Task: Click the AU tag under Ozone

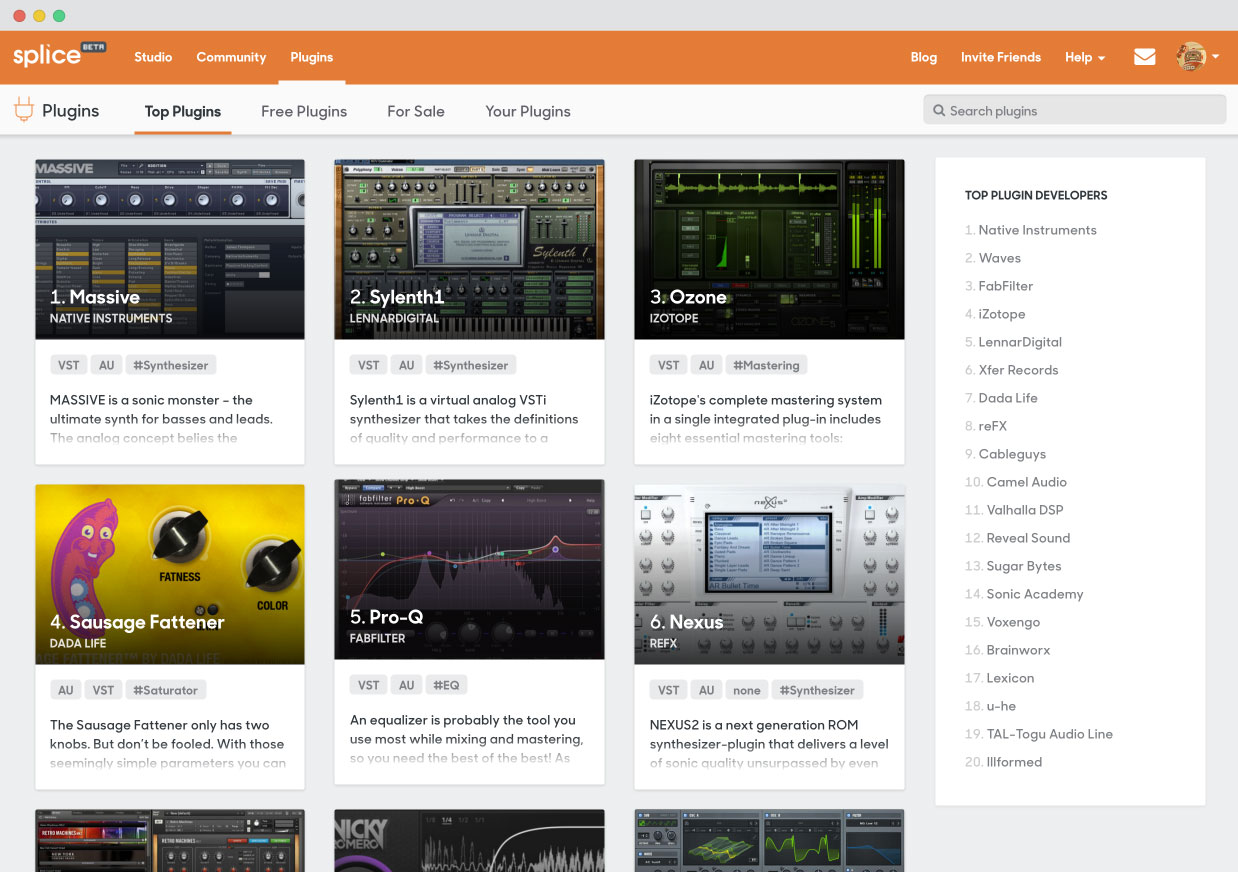Action: coord(706,365)
